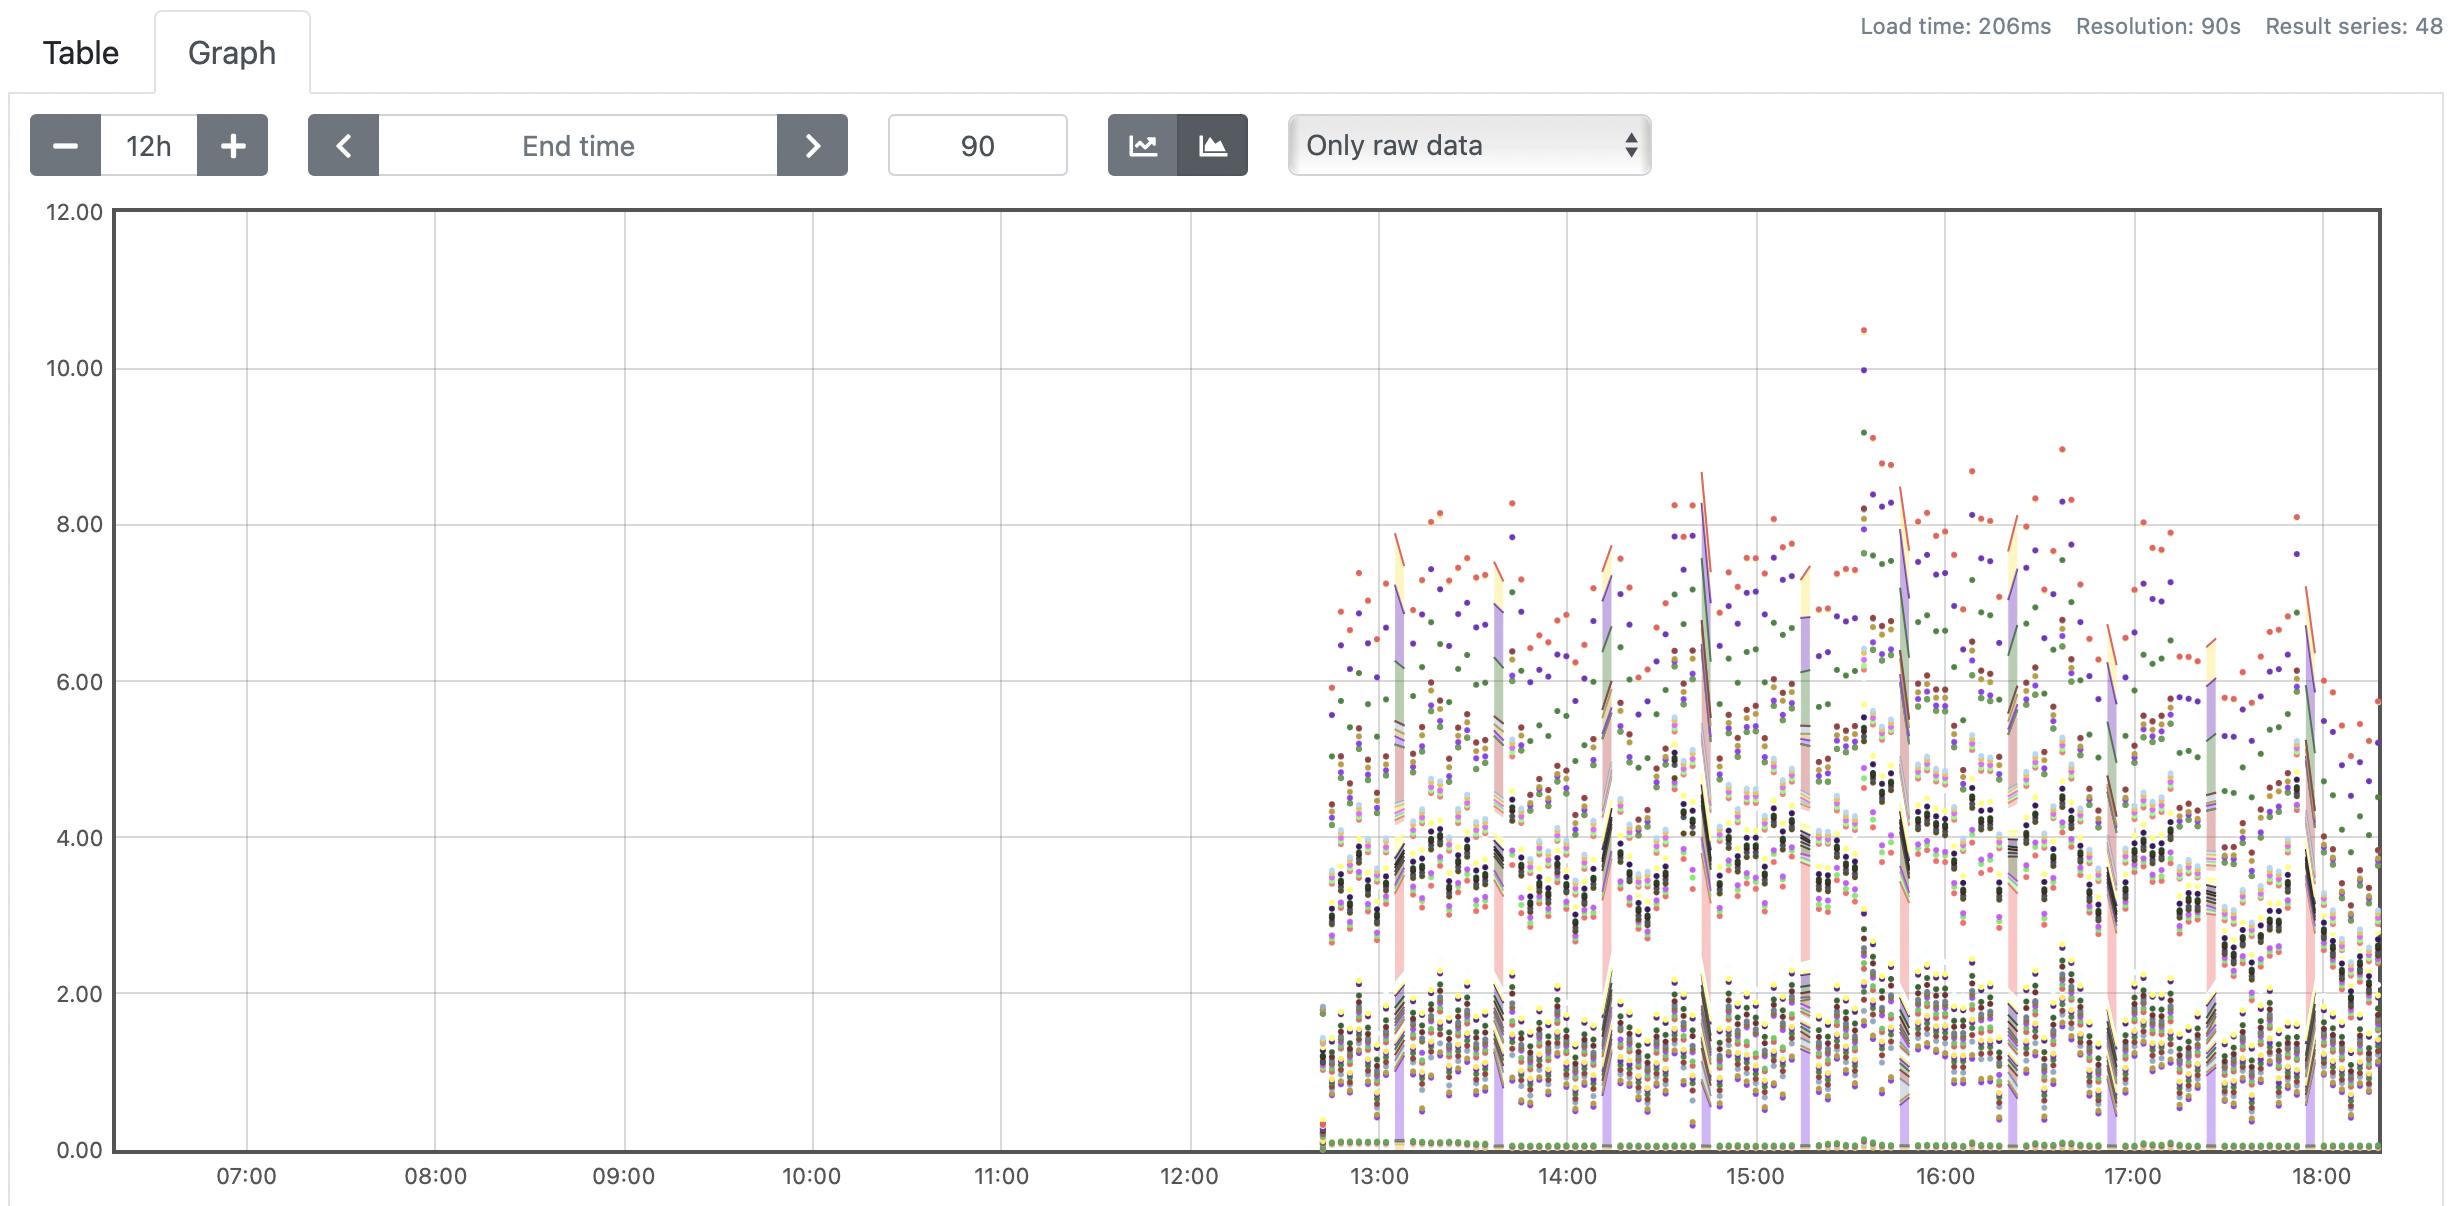
Task: Click the "Load time: 206ms" text
Action: click(x=1955, y=27)
